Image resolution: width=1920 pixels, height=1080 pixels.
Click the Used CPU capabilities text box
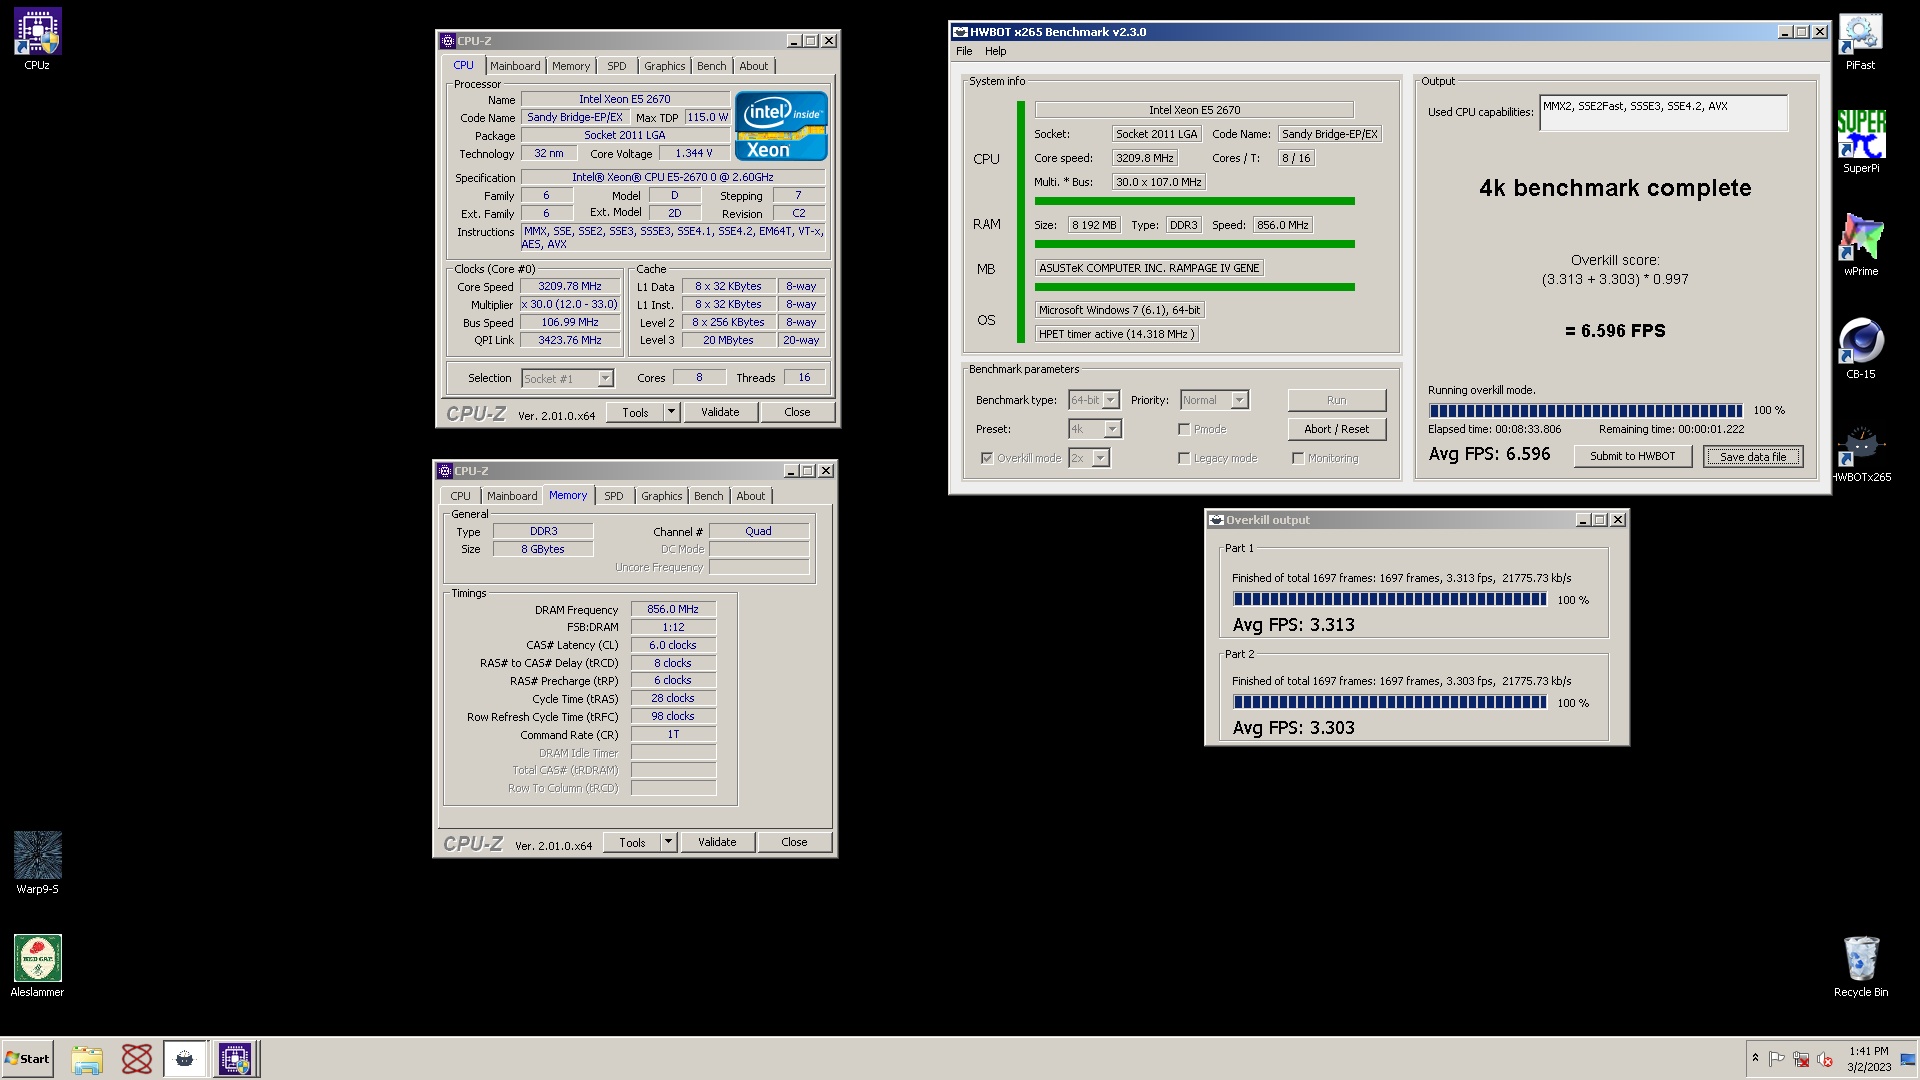tap(1663, 113)
